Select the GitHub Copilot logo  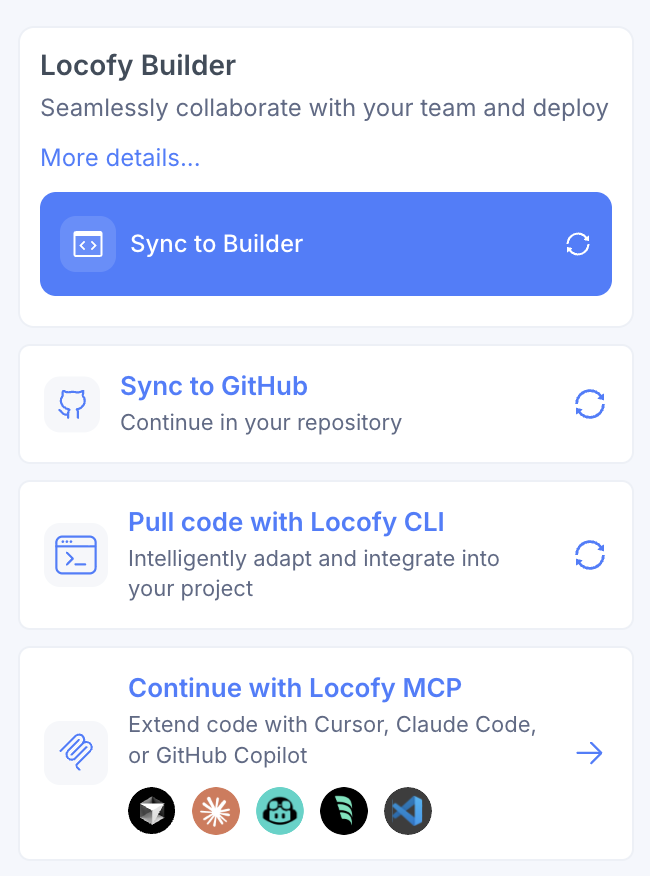tap(280, 811)
